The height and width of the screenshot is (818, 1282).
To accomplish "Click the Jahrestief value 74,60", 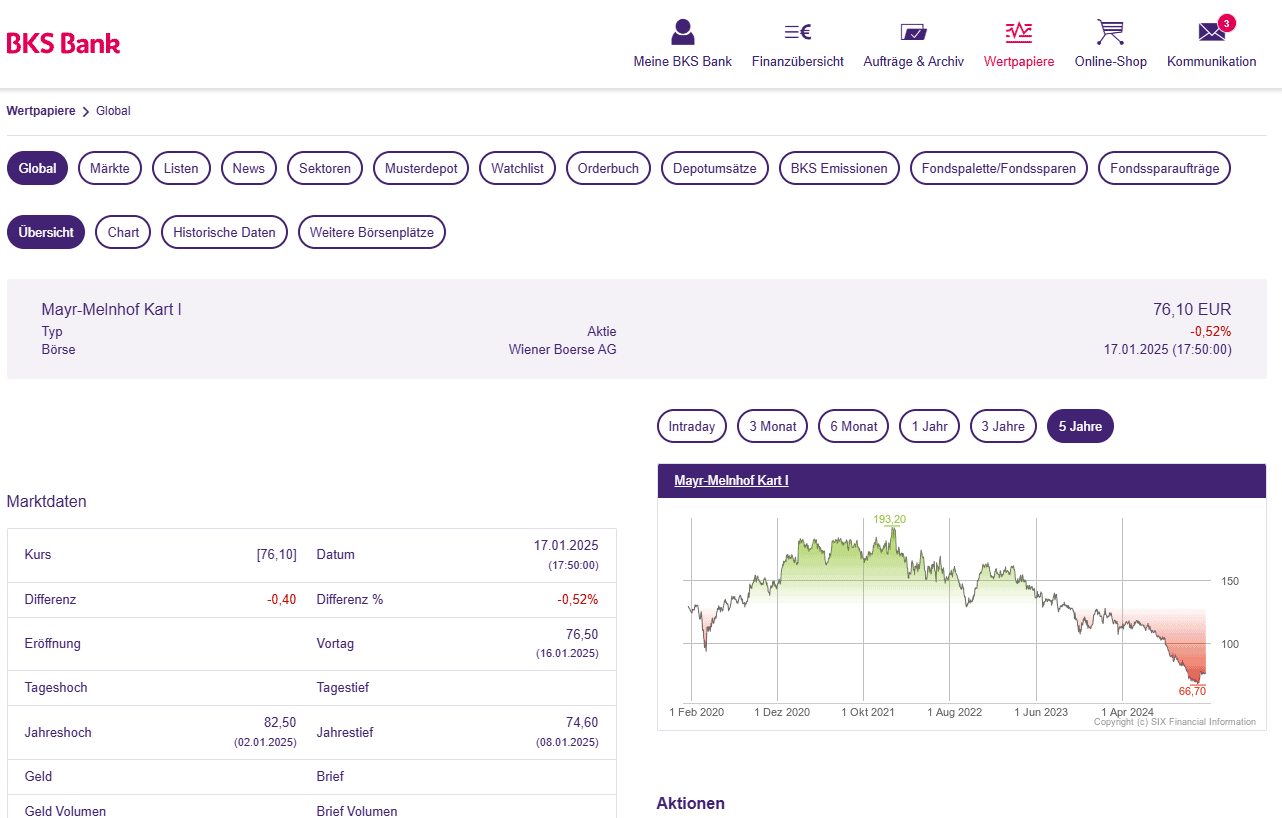I will coord(582,722).
